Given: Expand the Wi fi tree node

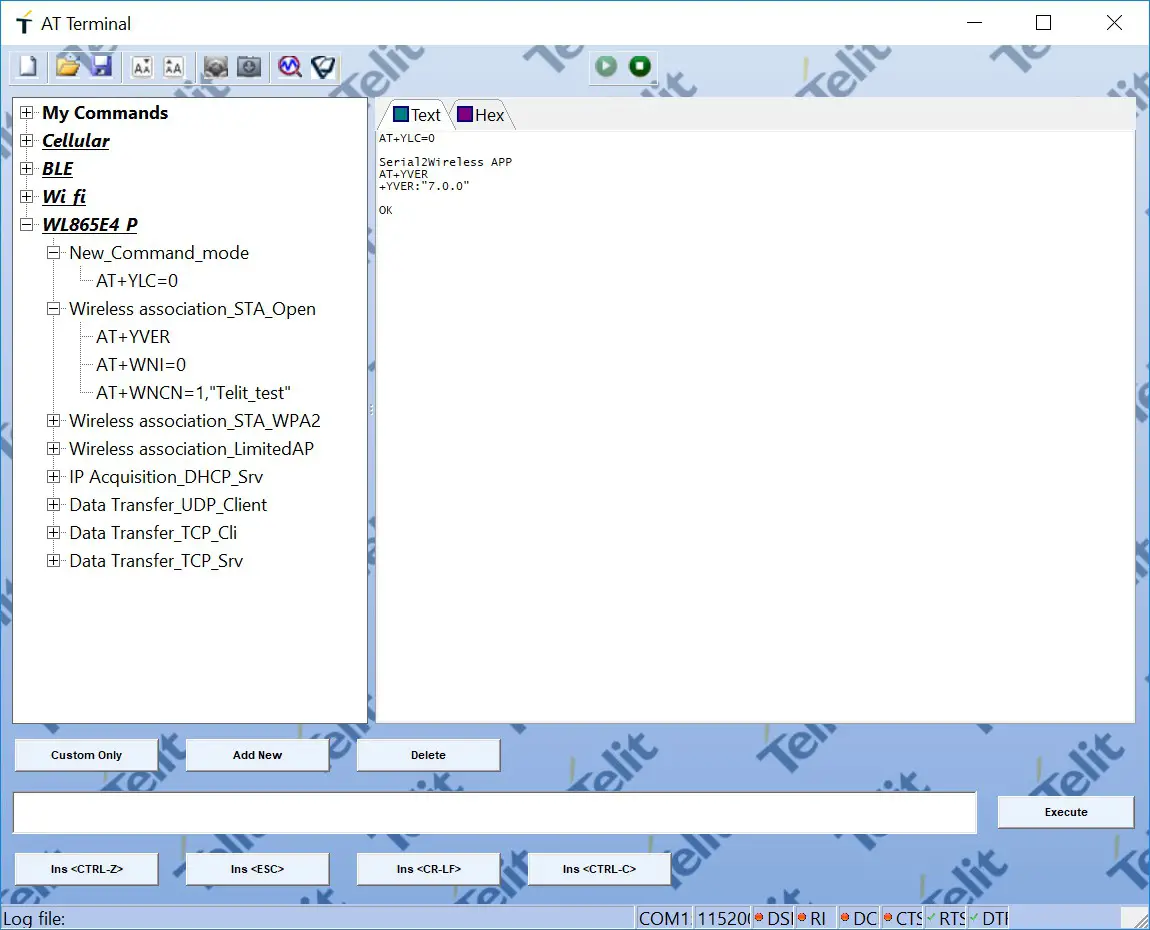Looking at the screenshot, I should tap(26, 197).
